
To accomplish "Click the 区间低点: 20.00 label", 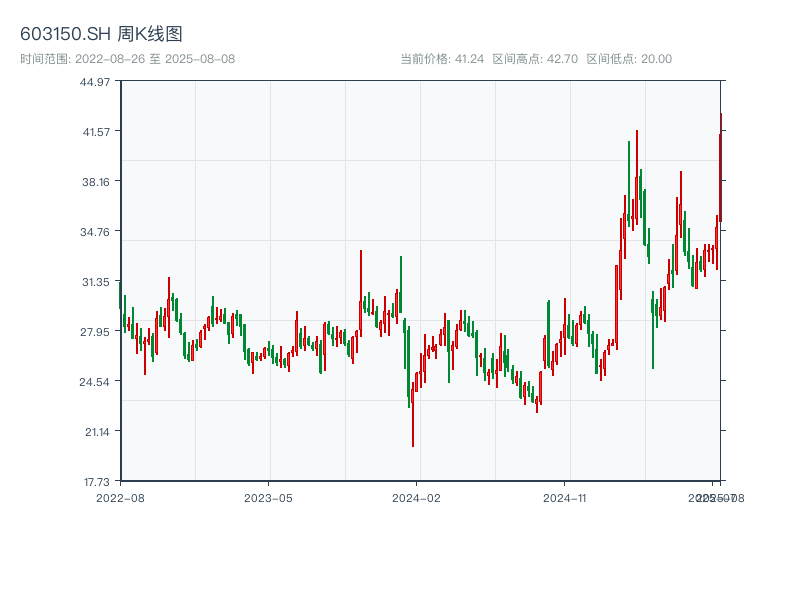I will click(629, 59).
